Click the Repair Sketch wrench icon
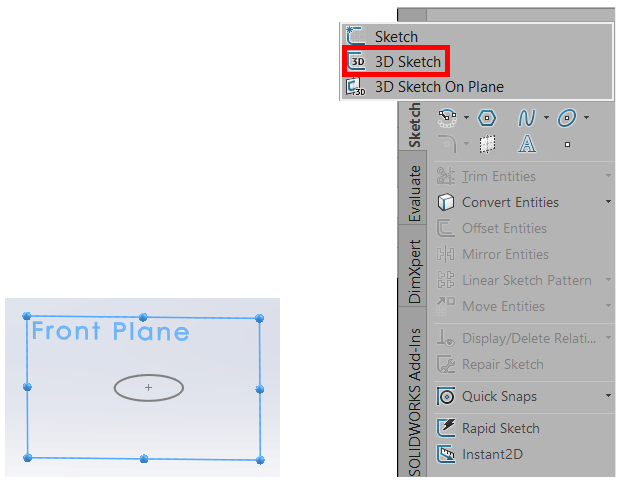This screenshot has width=622, height=482. (x=446, y=364)
